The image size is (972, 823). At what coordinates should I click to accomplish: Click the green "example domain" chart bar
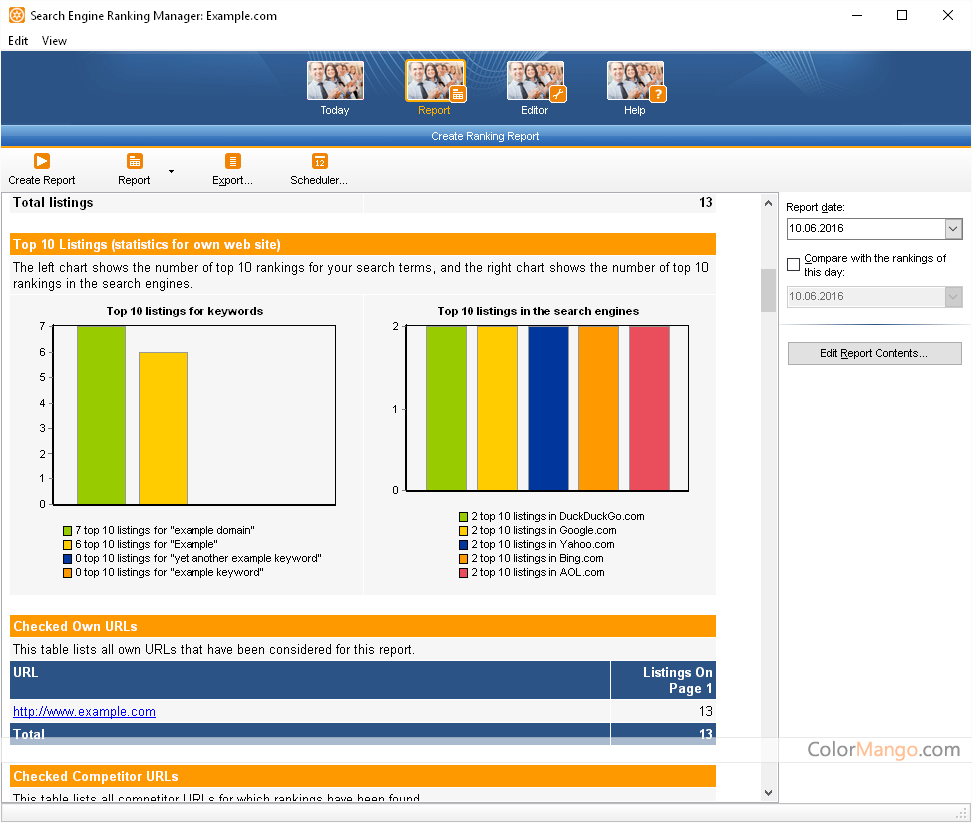[101, 415]
